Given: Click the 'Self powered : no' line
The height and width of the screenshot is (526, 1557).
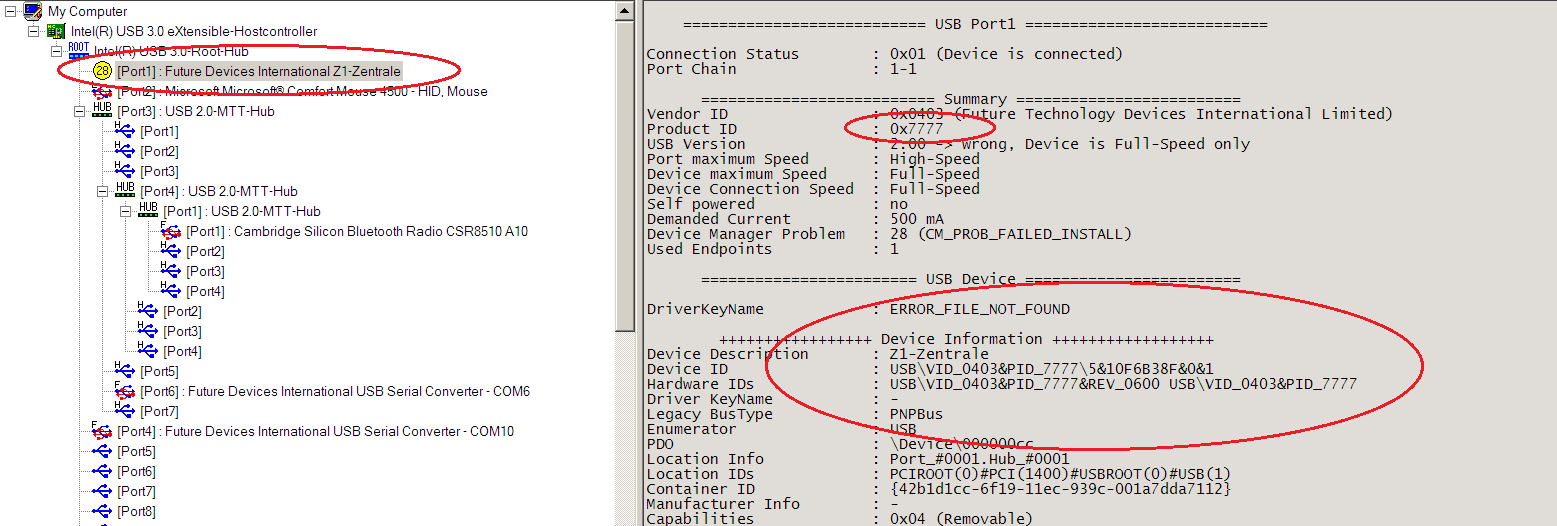Looking at the screenshot, I should point(776,204).
